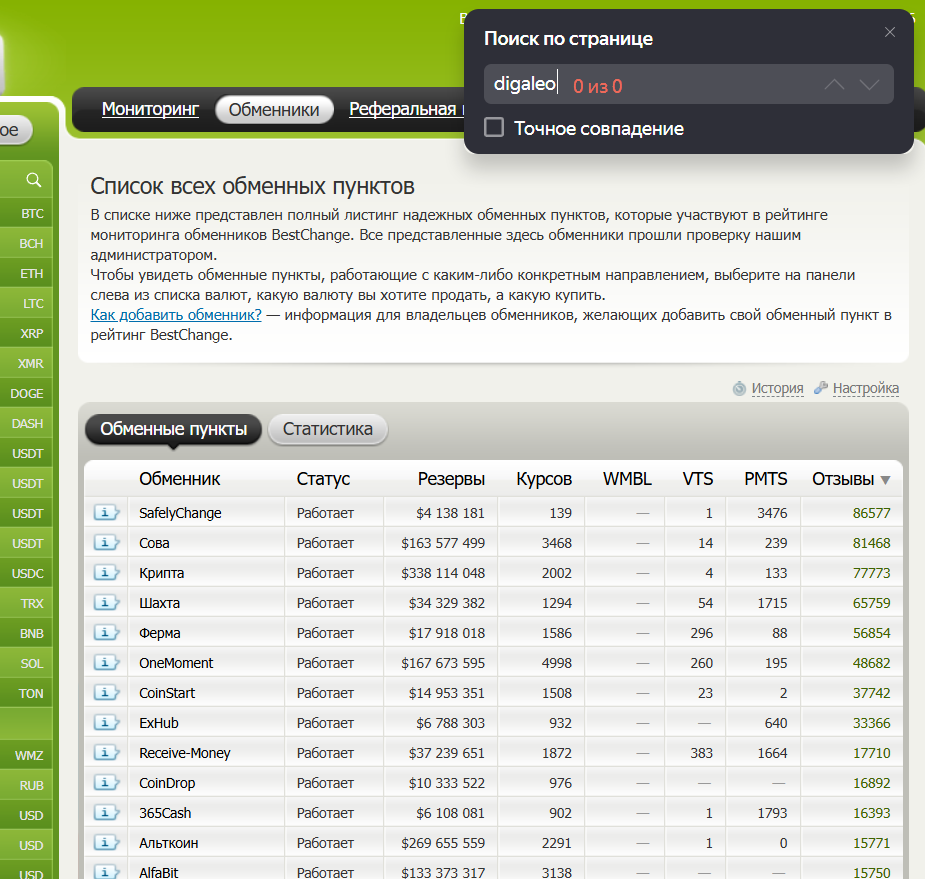Sort table by WMBL column
This screenshot has width=925, height=879.
[x=627, y=479]
